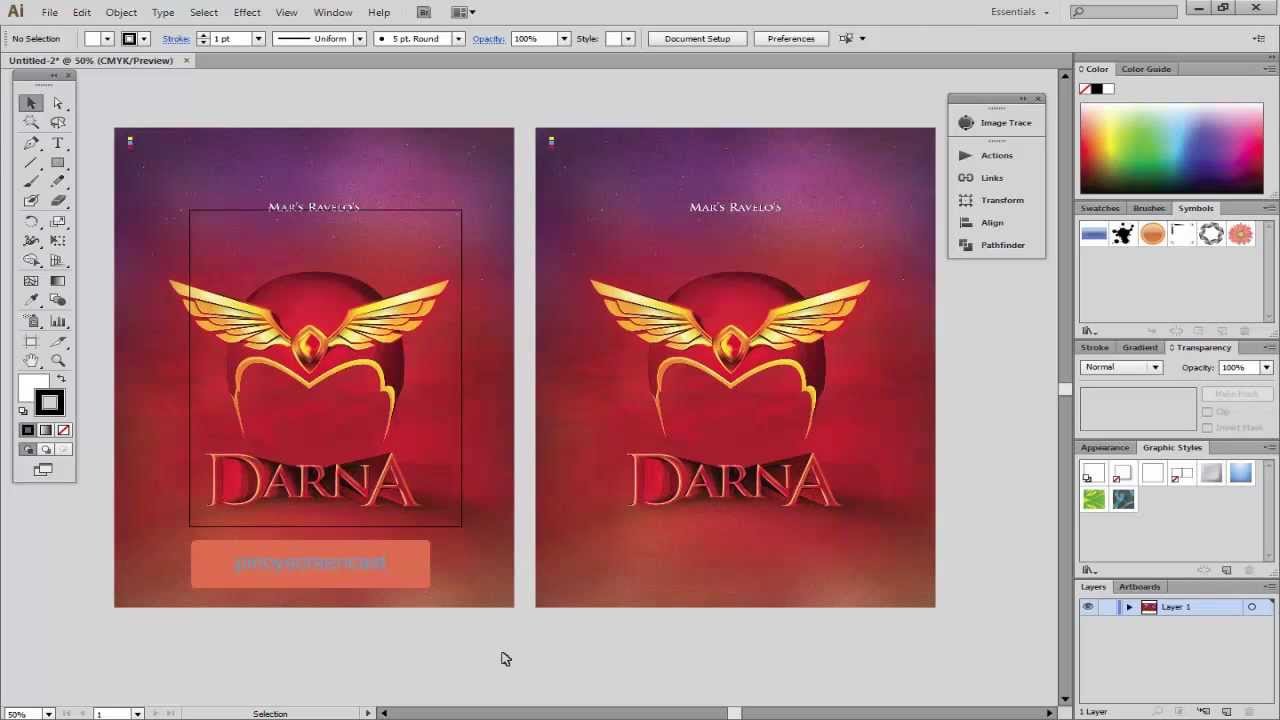The image size is (1280, 720).
Task: Select the Eyedropper tool
Action: coord(31,300)
